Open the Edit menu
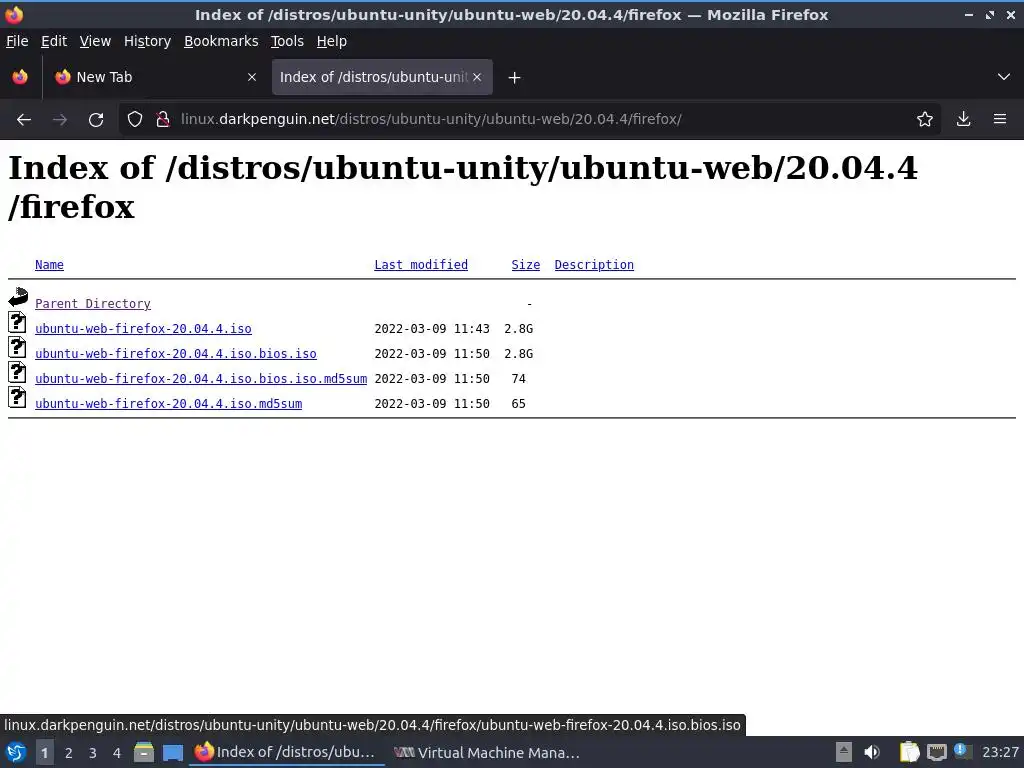Screen dimensions: 1024x768 click(x=54, y=41)
